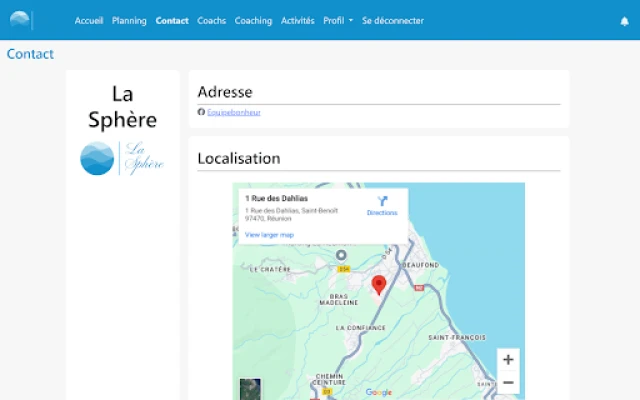
Task: Switch to satellite view thumbnail
Action: 250,388
